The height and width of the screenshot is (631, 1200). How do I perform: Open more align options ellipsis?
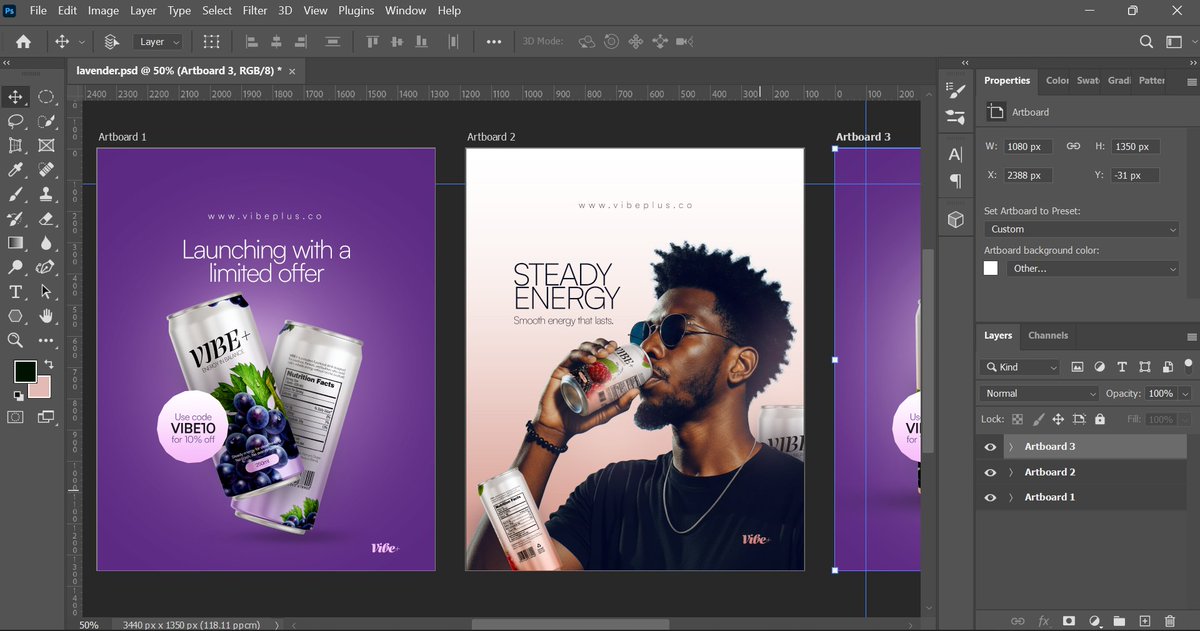(x=493, y=42)
